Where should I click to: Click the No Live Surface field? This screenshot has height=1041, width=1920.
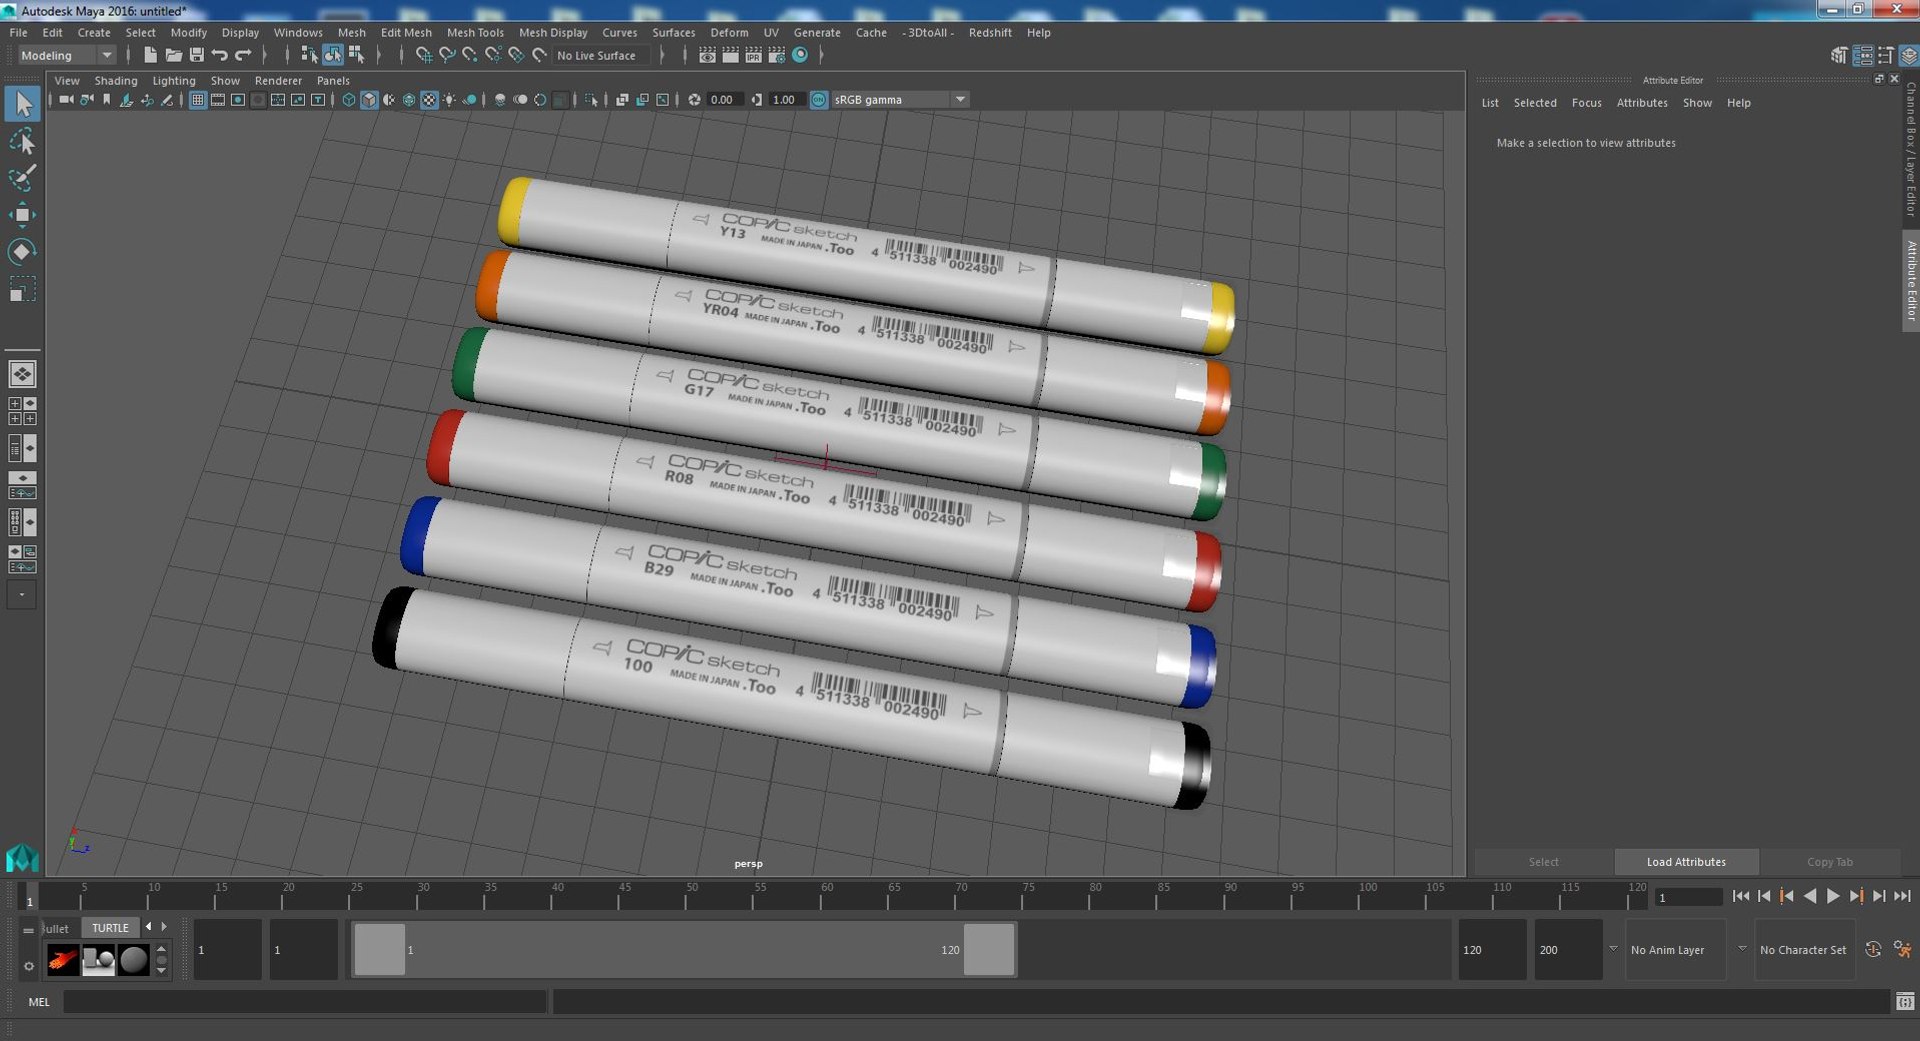coord(602,56)
